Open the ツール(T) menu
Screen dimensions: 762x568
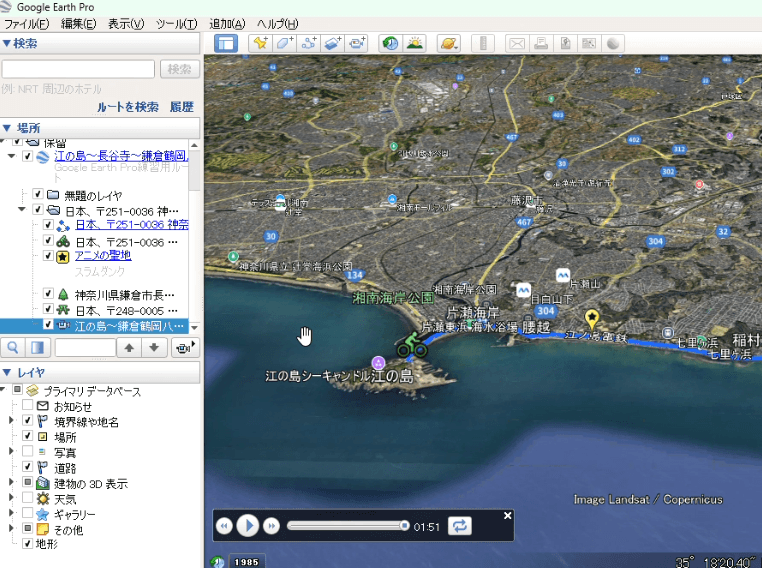click(x=177, y=23)
